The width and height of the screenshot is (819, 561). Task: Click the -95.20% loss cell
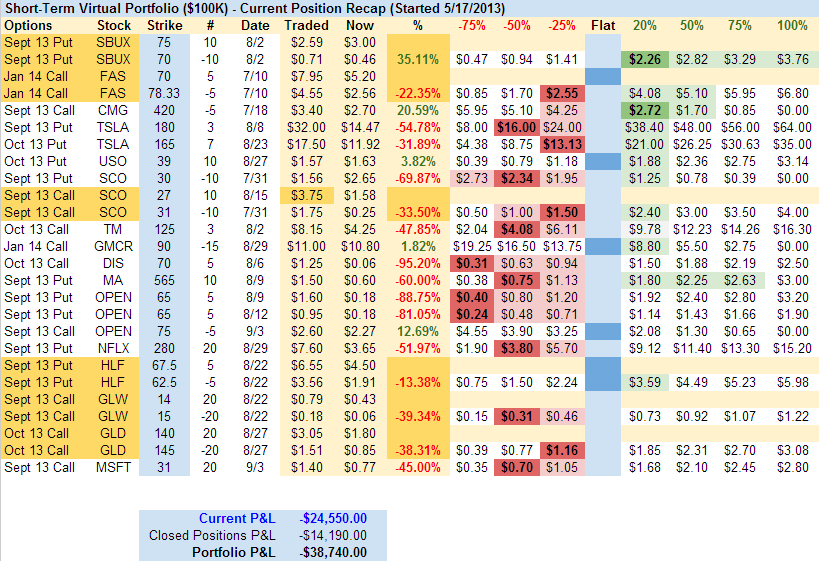[x=418, y=263]
